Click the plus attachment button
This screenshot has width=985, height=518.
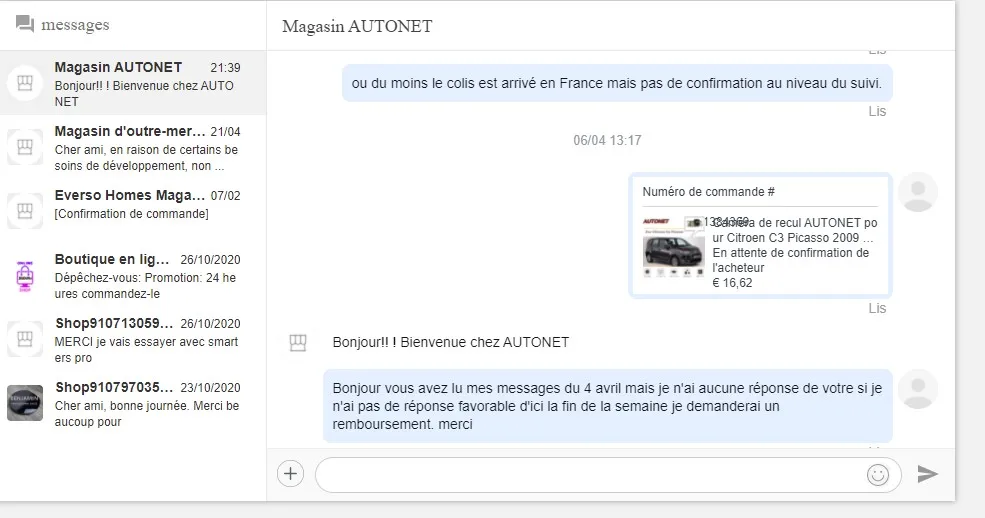[290, 473]
